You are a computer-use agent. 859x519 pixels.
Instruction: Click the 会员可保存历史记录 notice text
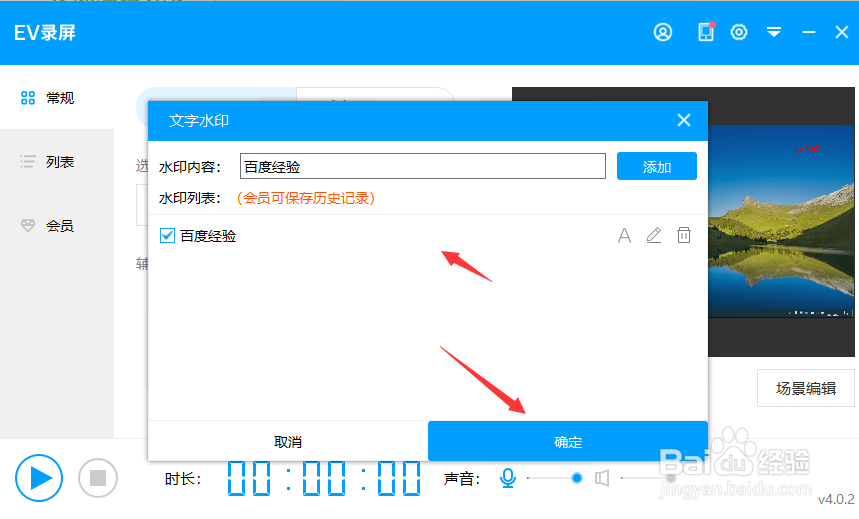click(306, 198)
